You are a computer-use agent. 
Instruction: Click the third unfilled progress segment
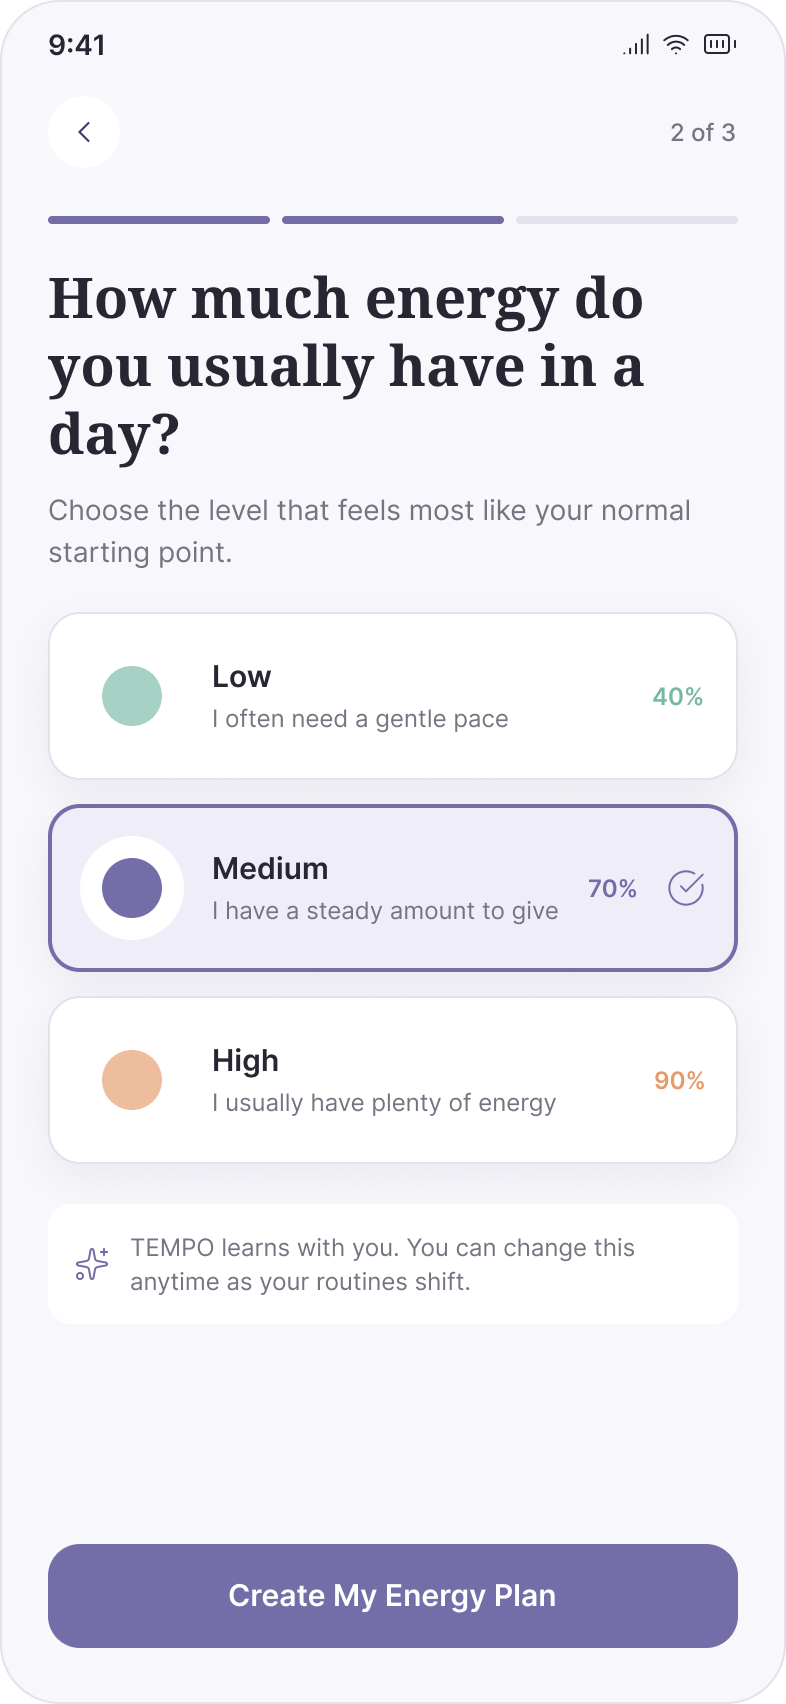coord(627,220)
